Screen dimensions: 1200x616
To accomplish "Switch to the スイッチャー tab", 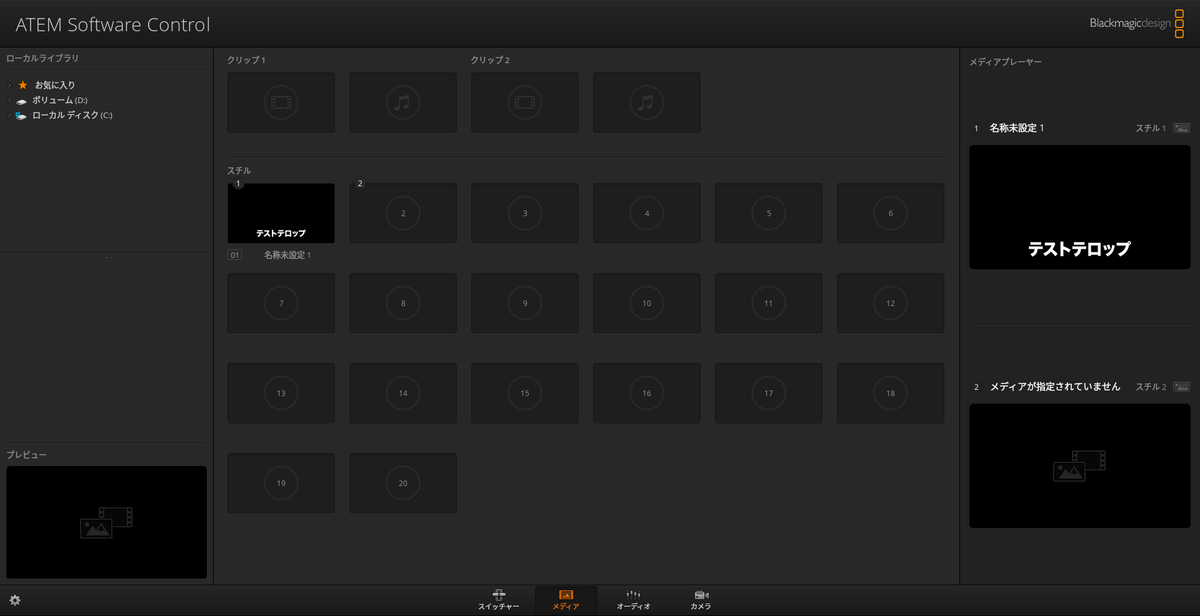I will pyautogui.click(x=498, y=600).
